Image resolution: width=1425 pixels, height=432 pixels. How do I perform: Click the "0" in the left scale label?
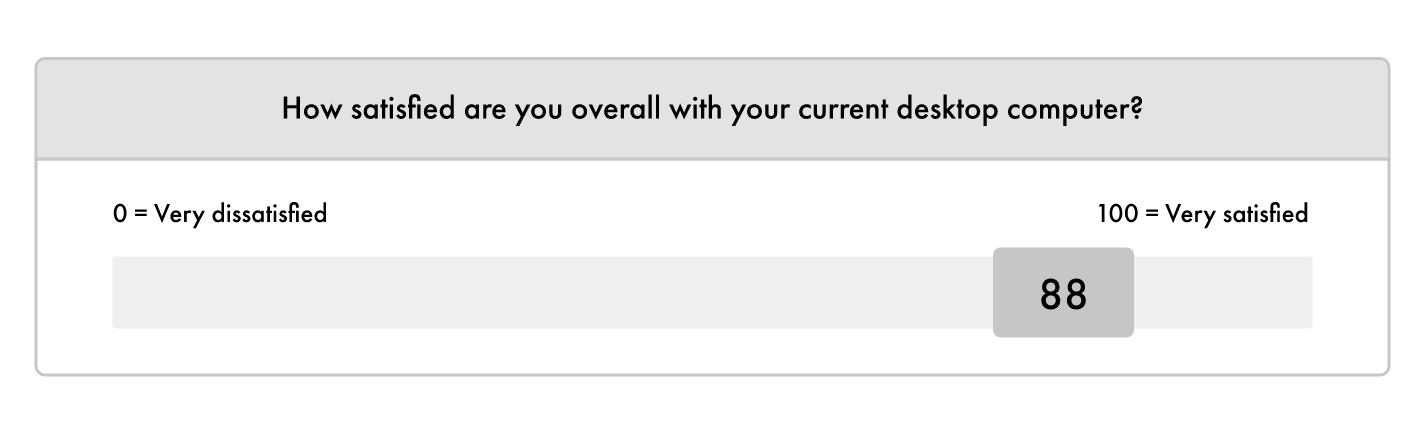pos(119,214)
